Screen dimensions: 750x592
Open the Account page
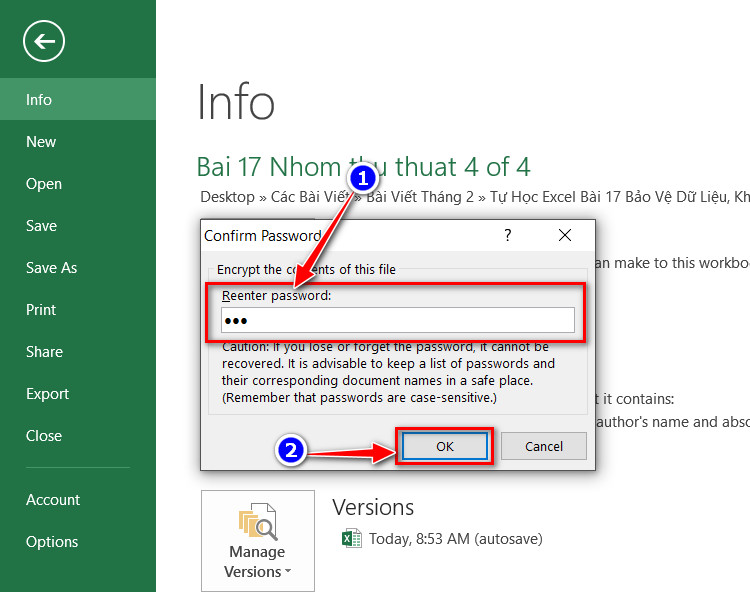tap(77, 500)
